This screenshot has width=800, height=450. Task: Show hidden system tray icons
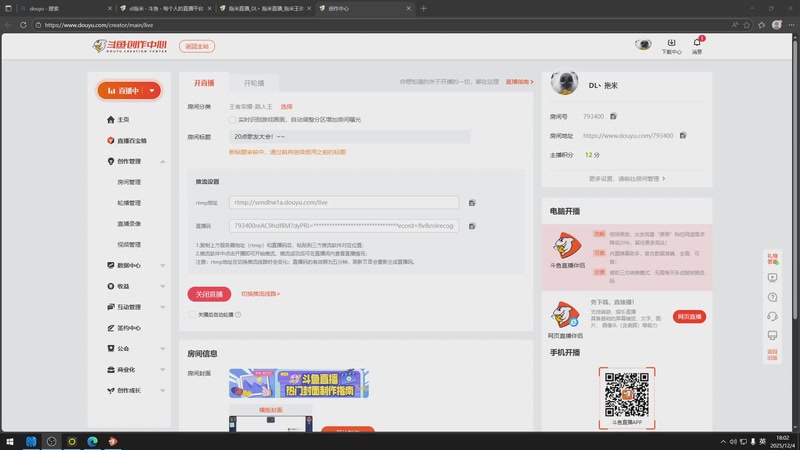coord(723,441)
